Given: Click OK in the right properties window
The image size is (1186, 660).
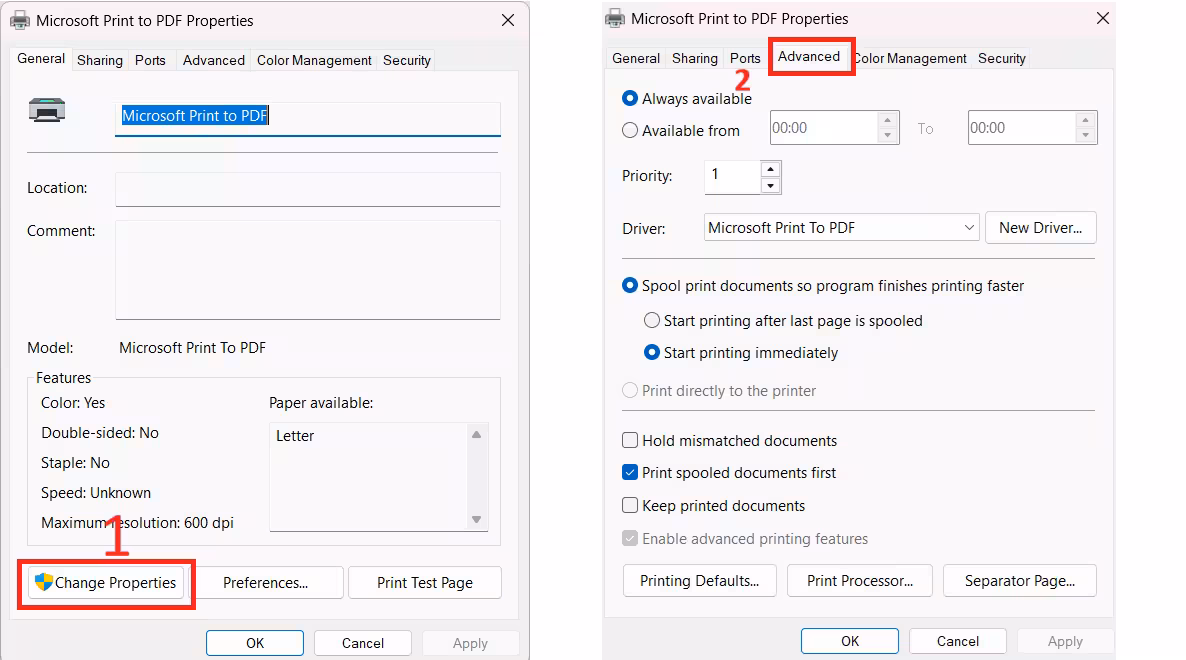Looking at the screenshot, I should (x=850, y=641).
